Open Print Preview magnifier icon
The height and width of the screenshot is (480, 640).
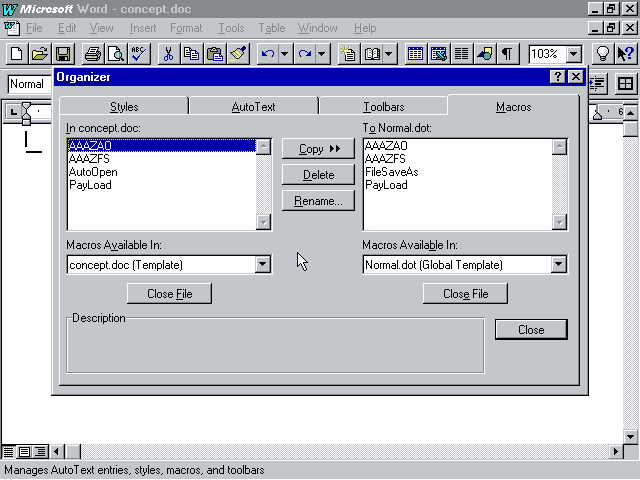116,53
